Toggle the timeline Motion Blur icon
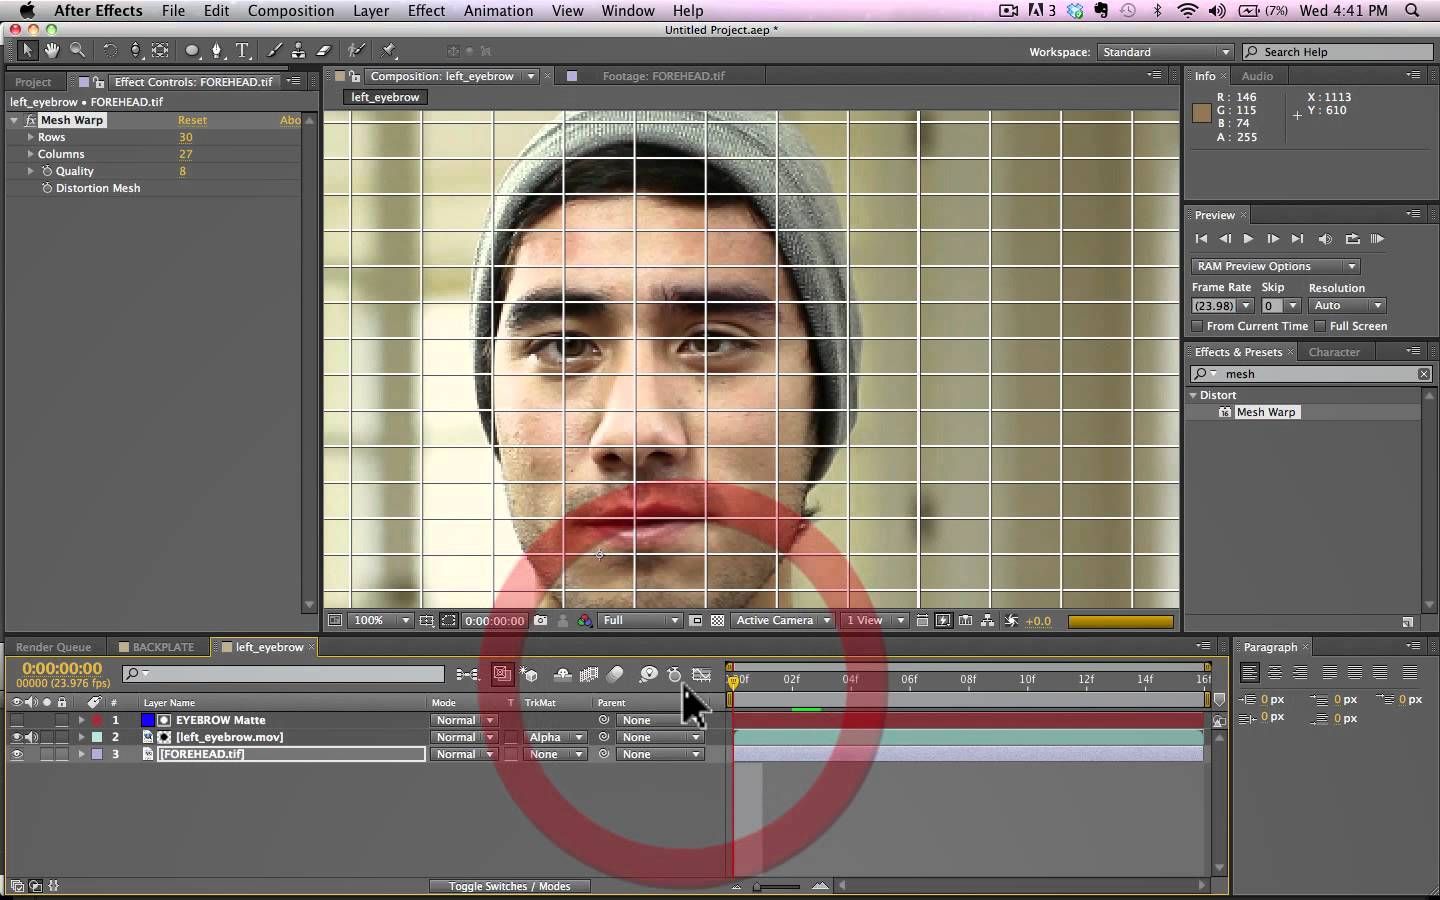Screen dimensions: 1440x900 tap(616, 675)
